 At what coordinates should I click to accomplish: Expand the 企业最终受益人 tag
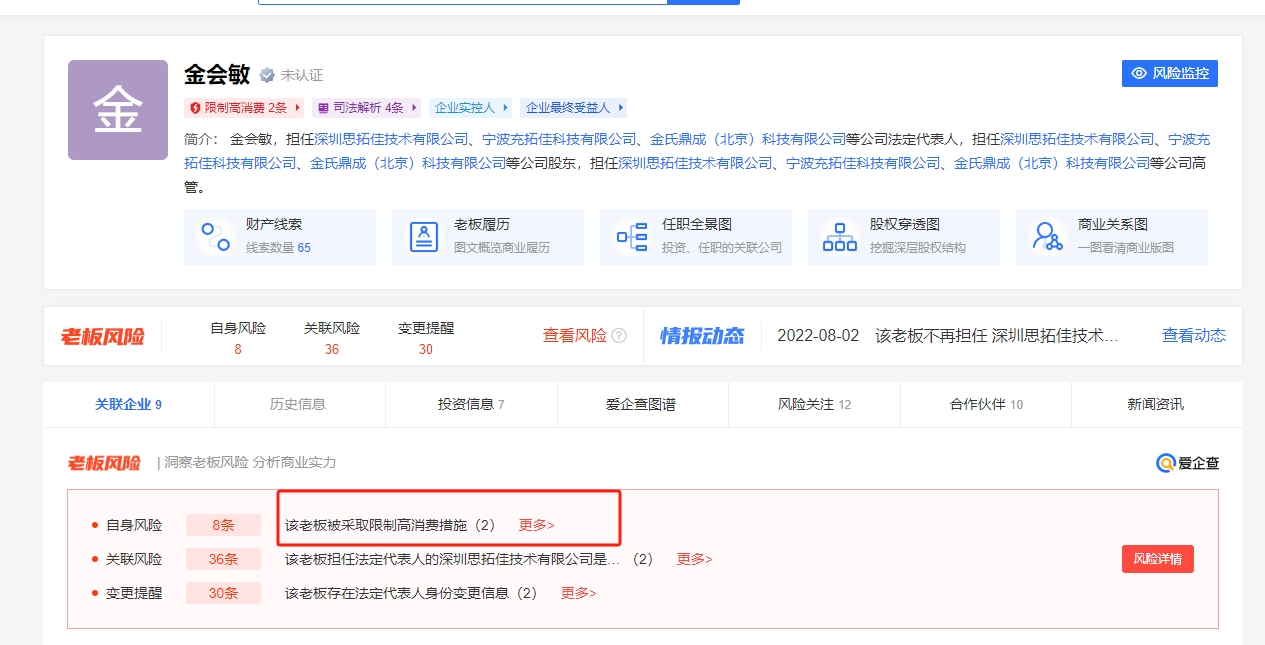(574, 108)
